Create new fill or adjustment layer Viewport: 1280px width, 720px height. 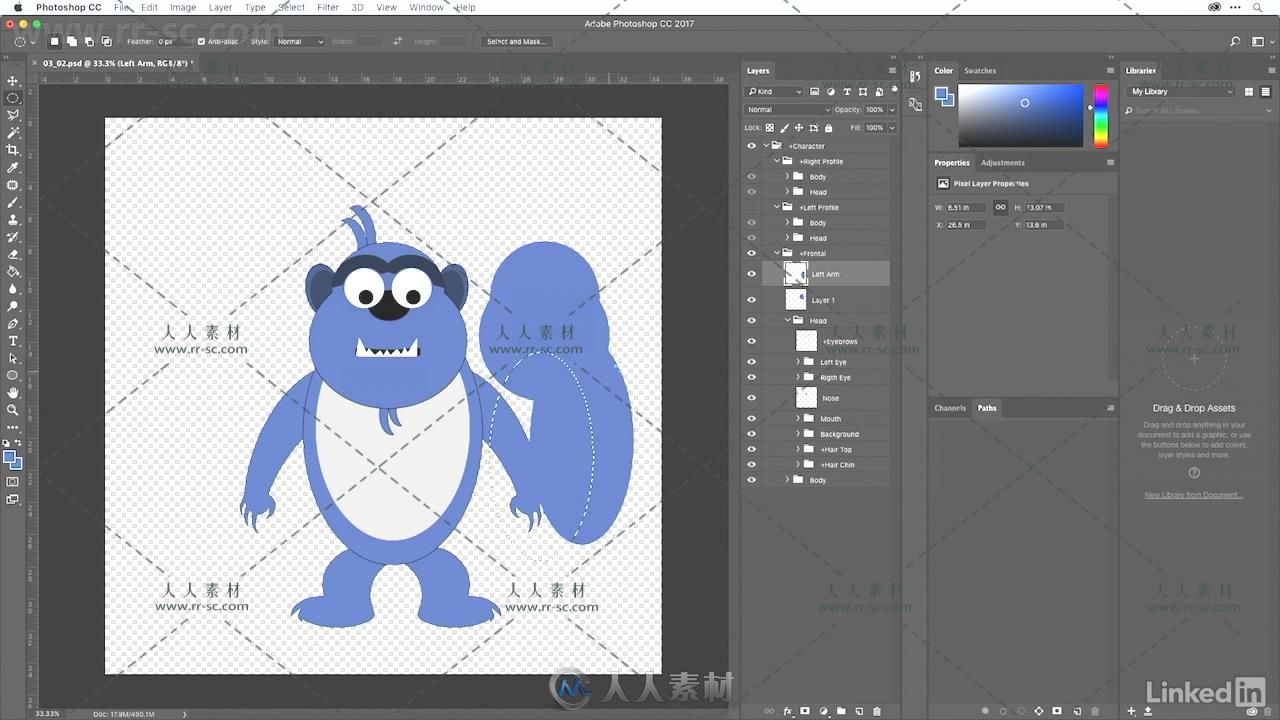(823, 711)
